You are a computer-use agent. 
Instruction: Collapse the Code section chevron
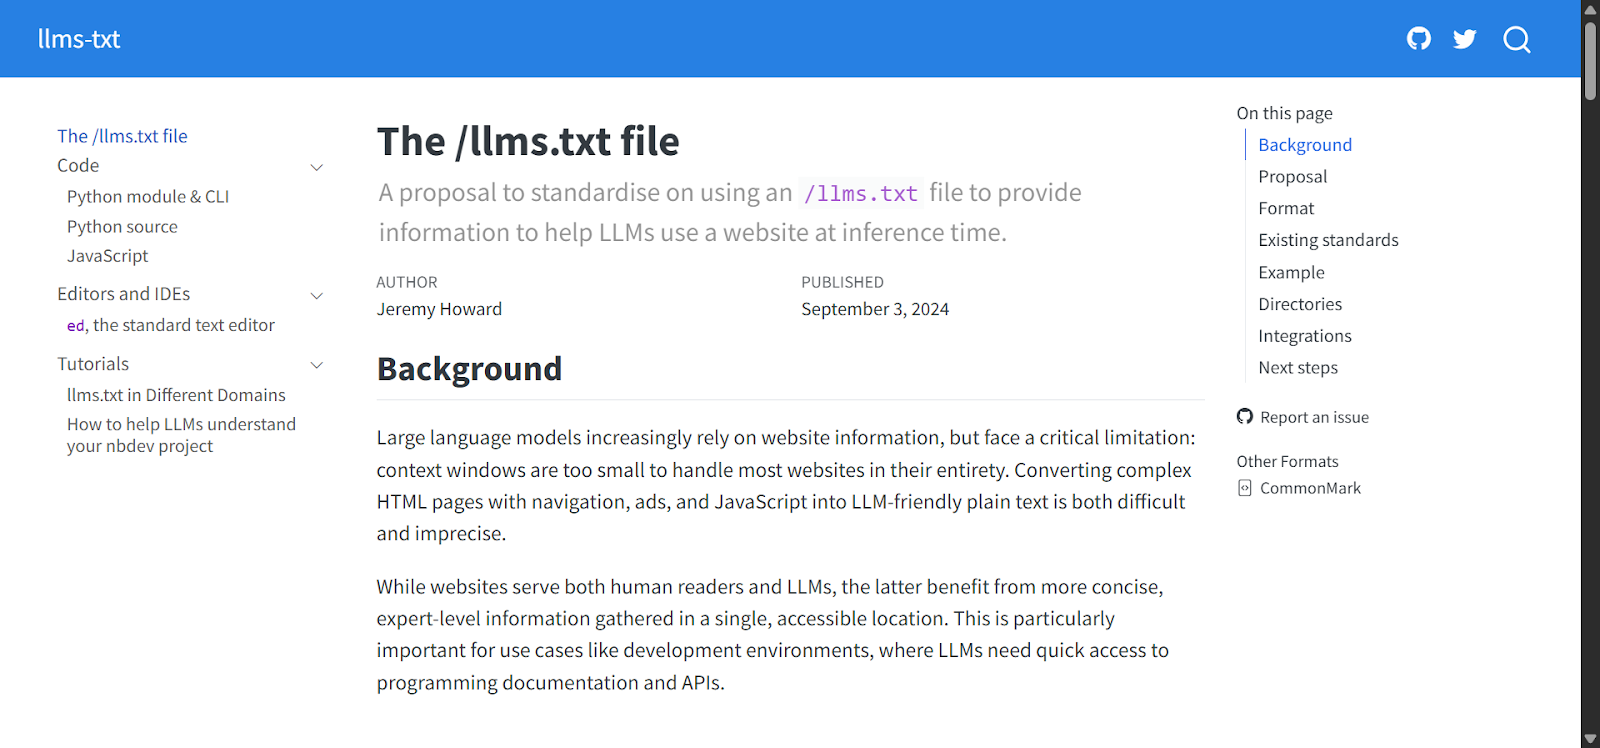click(317, 166)
